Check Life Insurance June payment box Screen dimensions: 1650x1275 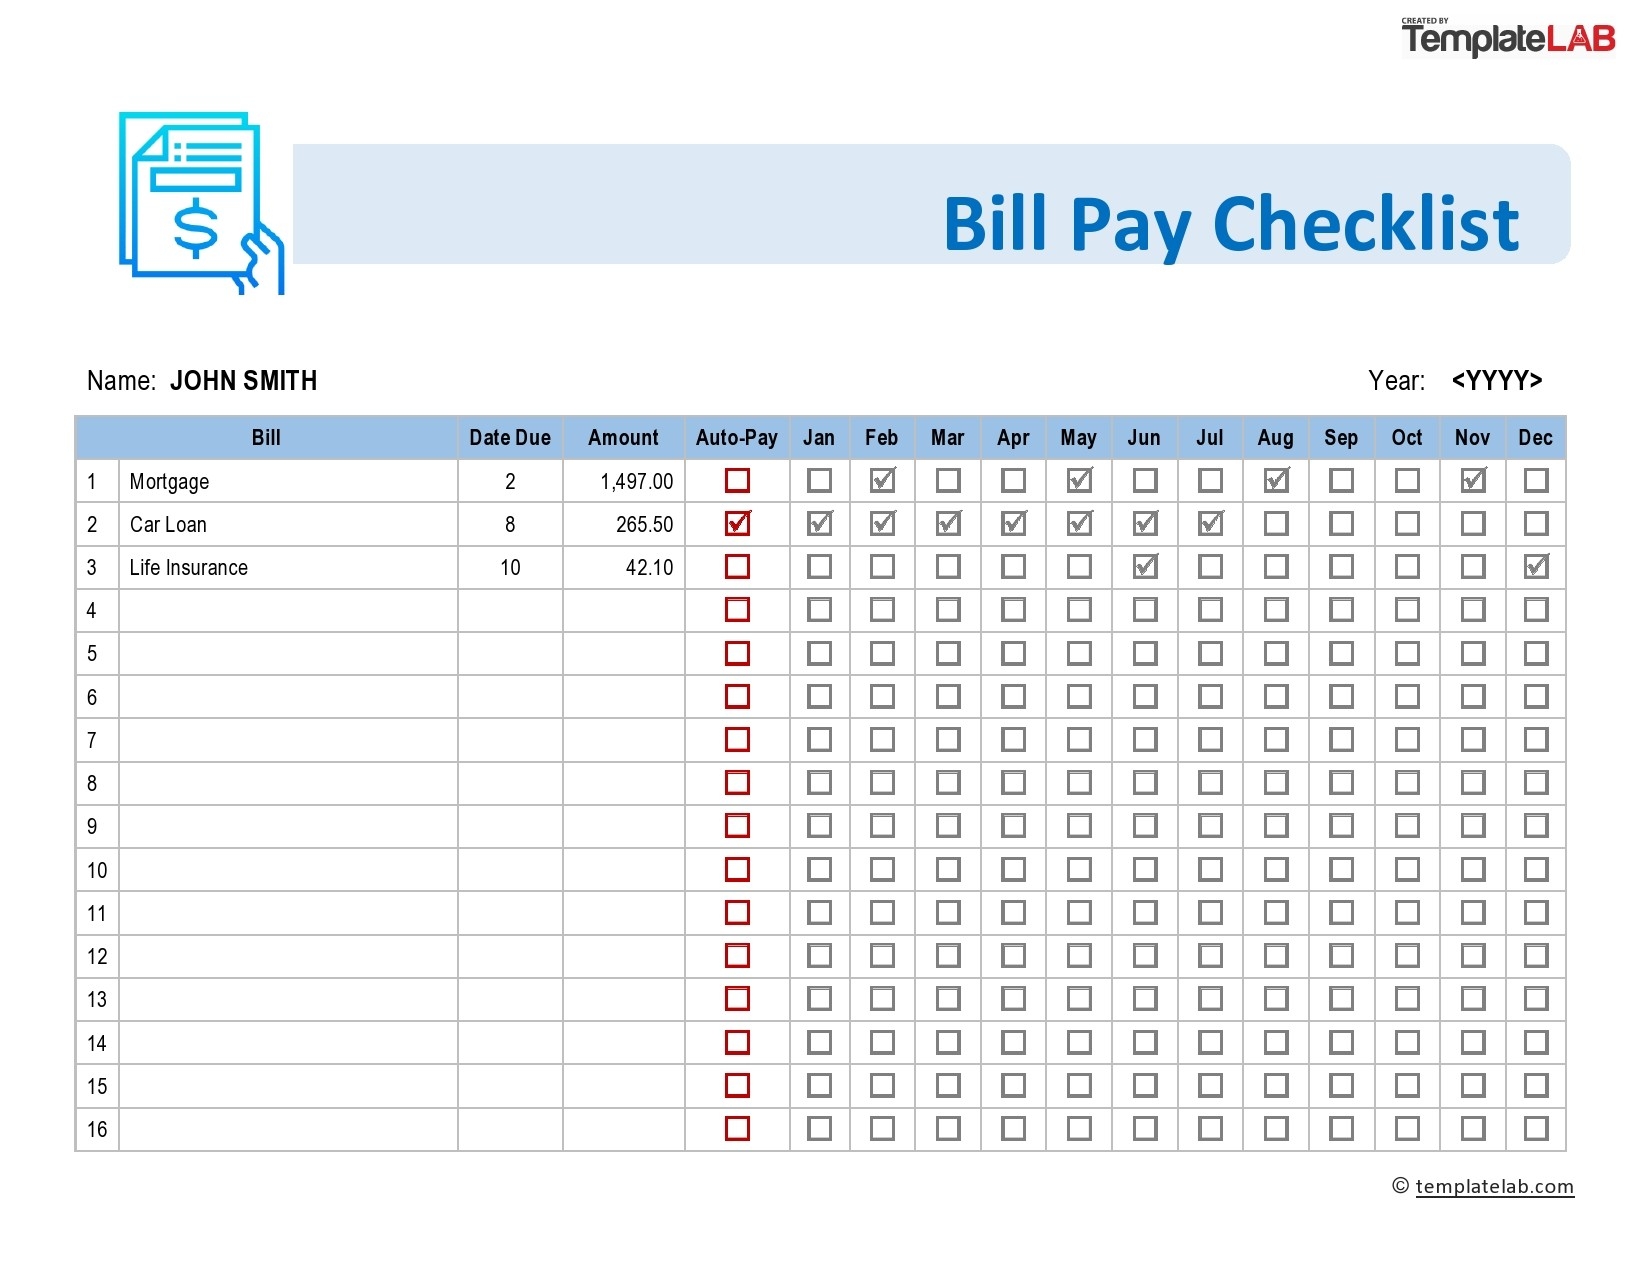tap(1144, 567)
